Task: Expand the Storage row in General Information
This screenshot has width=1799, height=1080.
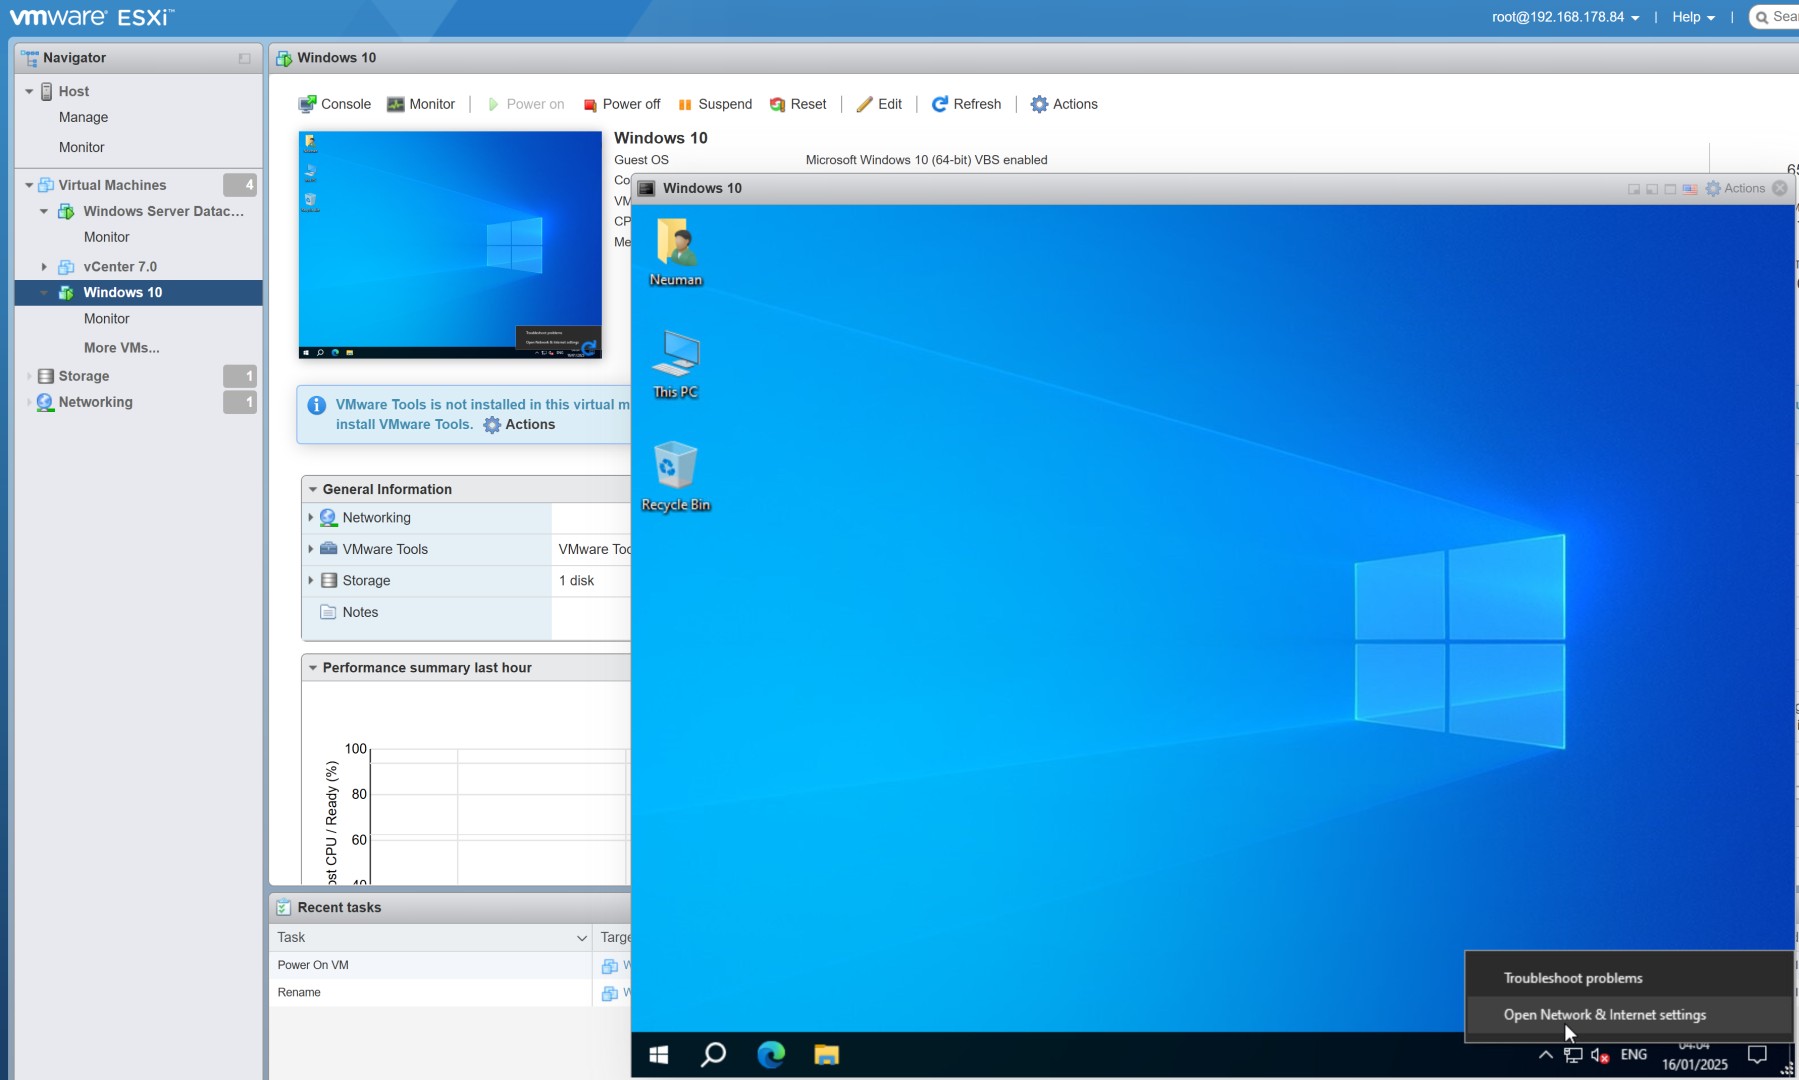Action: coord(310,581)
